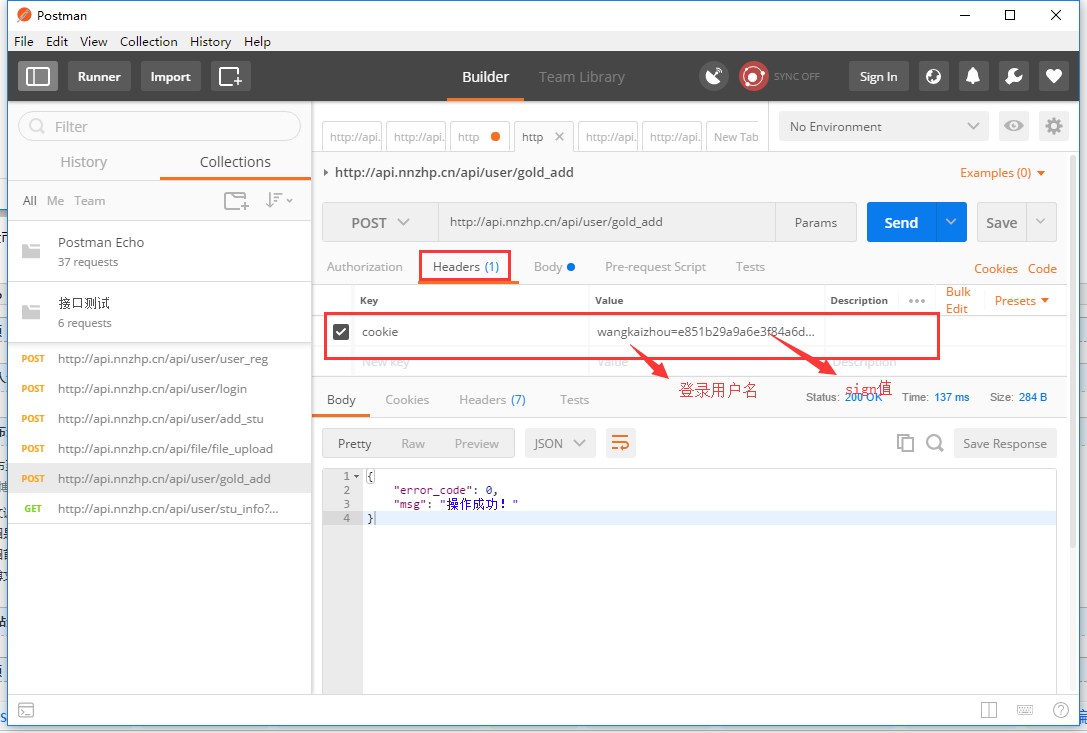Select the file_upload POST request
Image resolution: width=1087 pixels, height=733 pixels.
pyautogui.click(x=159, y=449)
